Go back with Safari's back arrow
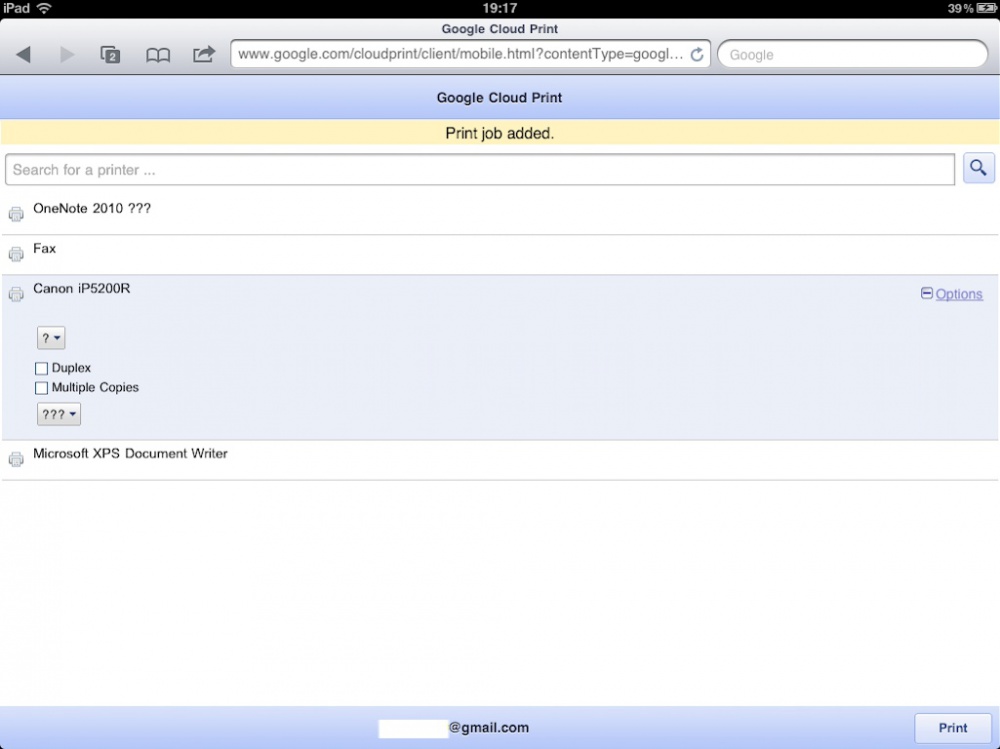Viewport: 1000px width, 749px height. [x=24, y=54]
